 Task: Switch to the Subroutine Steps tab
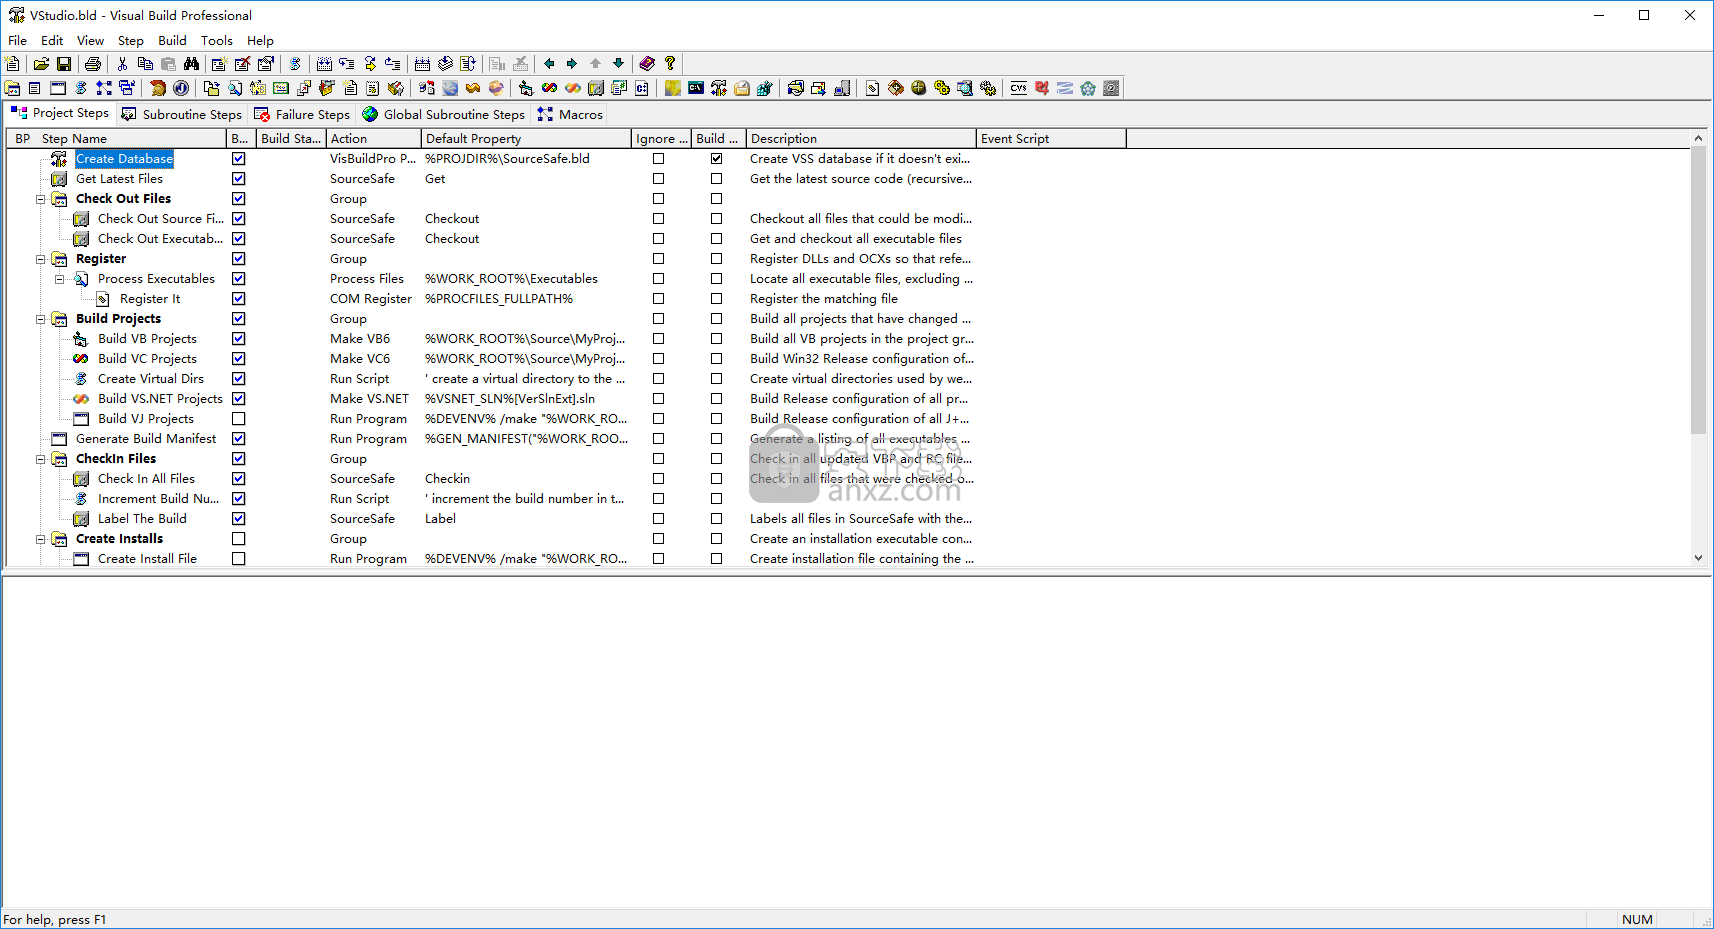pyautogui.click(x=182, y=114)
